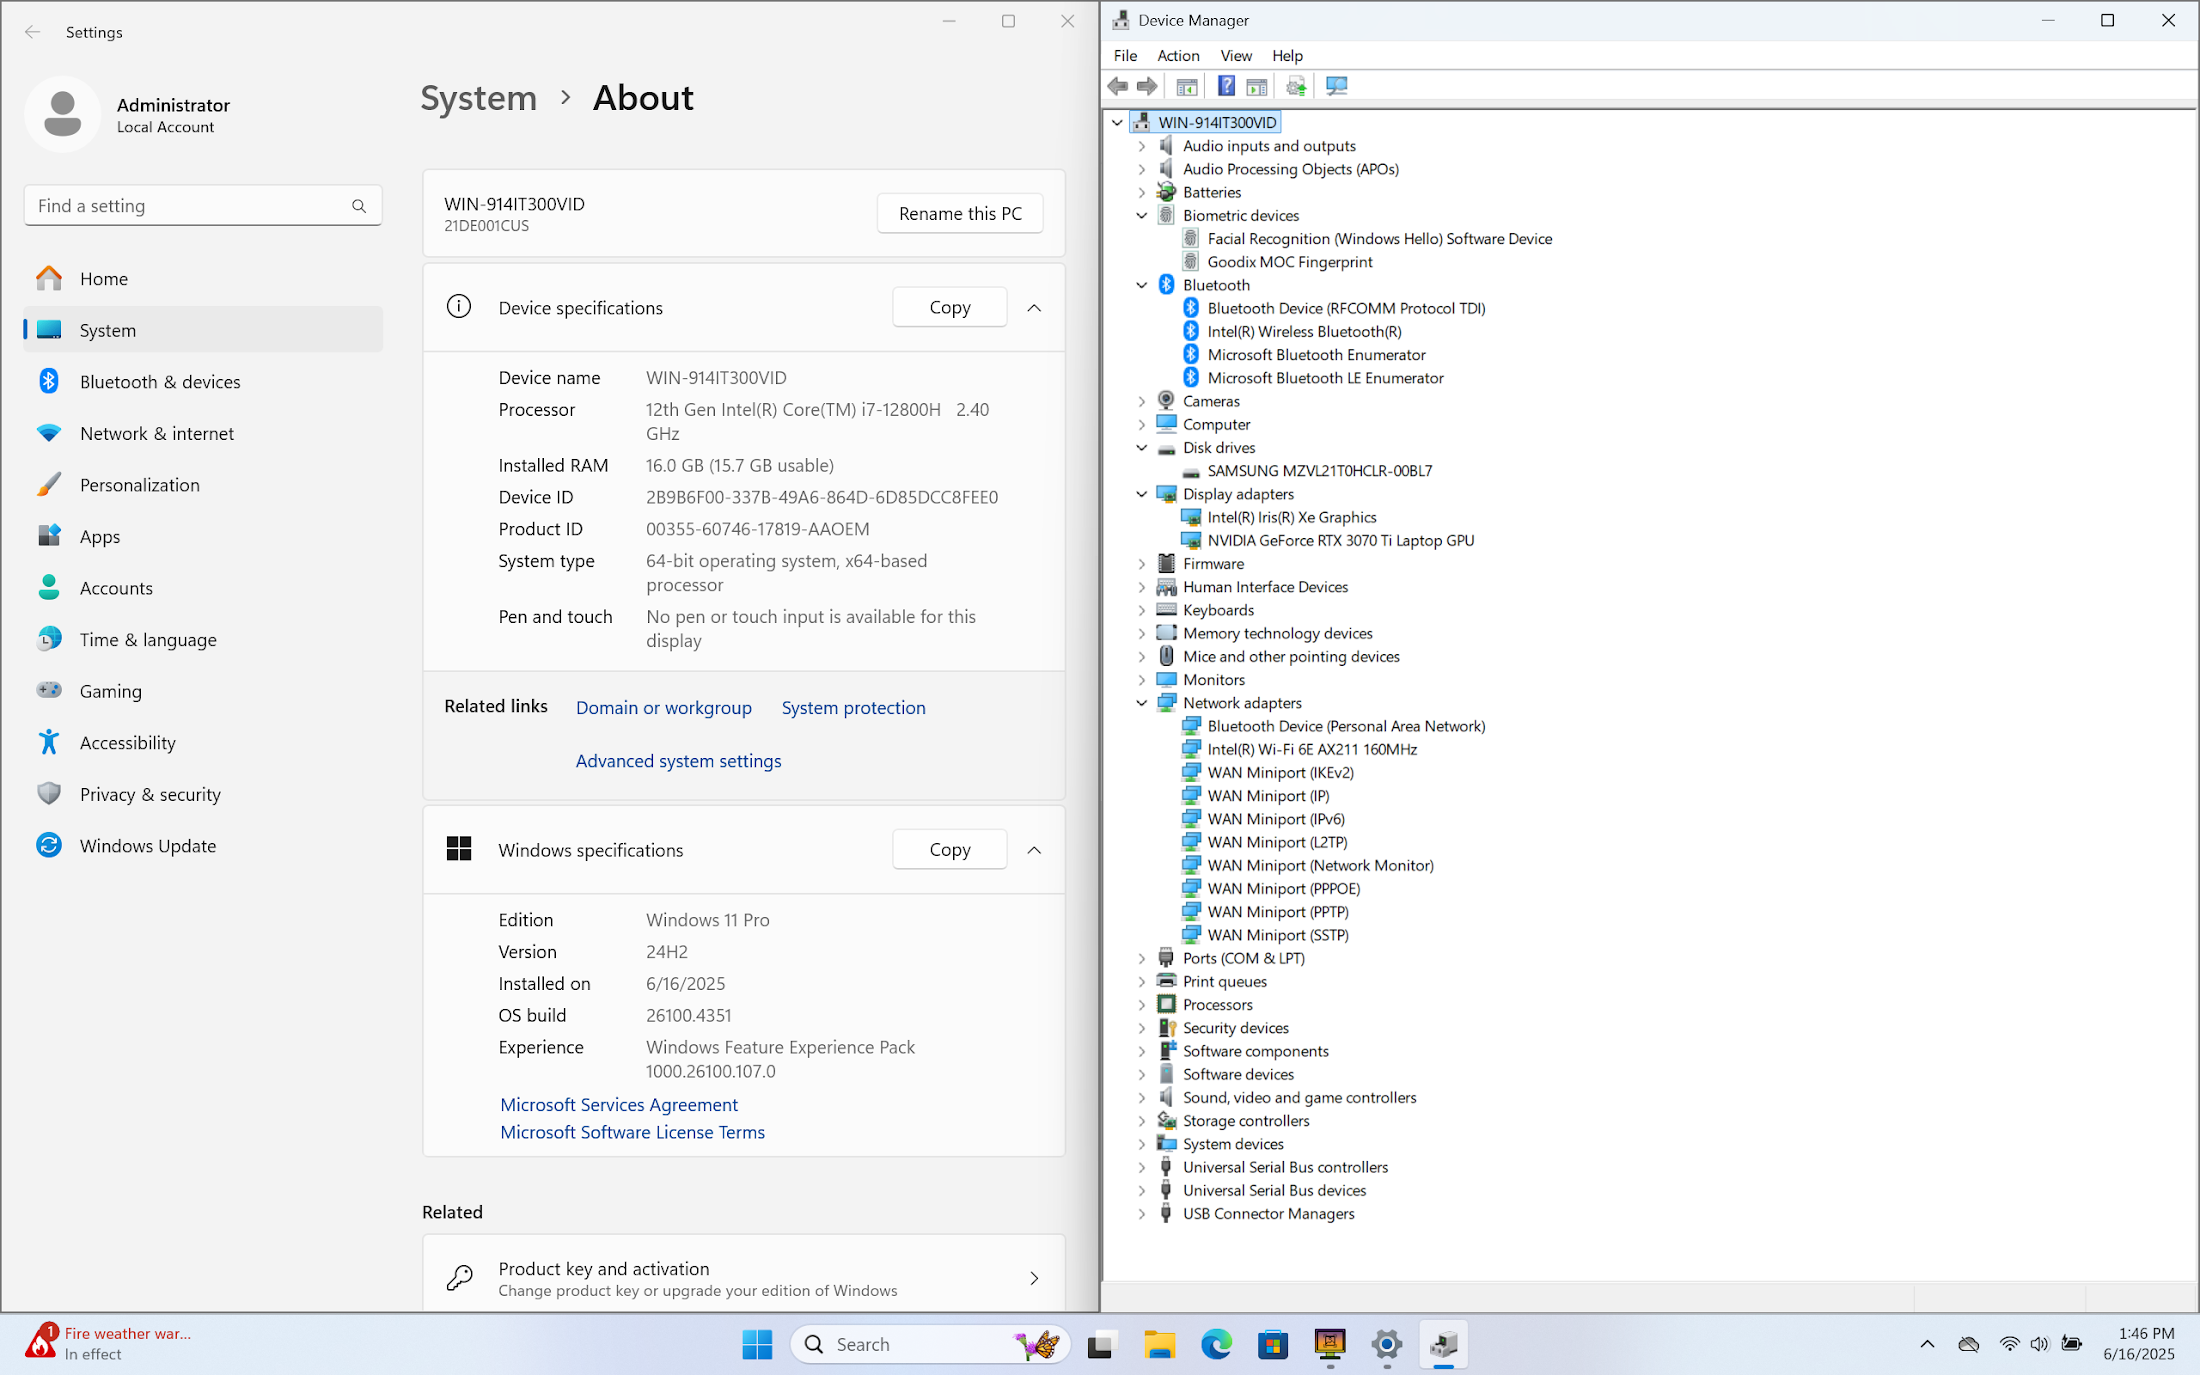Collapse the Network adapters category
The image size is (2200, 1375).
pyautogui.click(x=1142, y=703)
